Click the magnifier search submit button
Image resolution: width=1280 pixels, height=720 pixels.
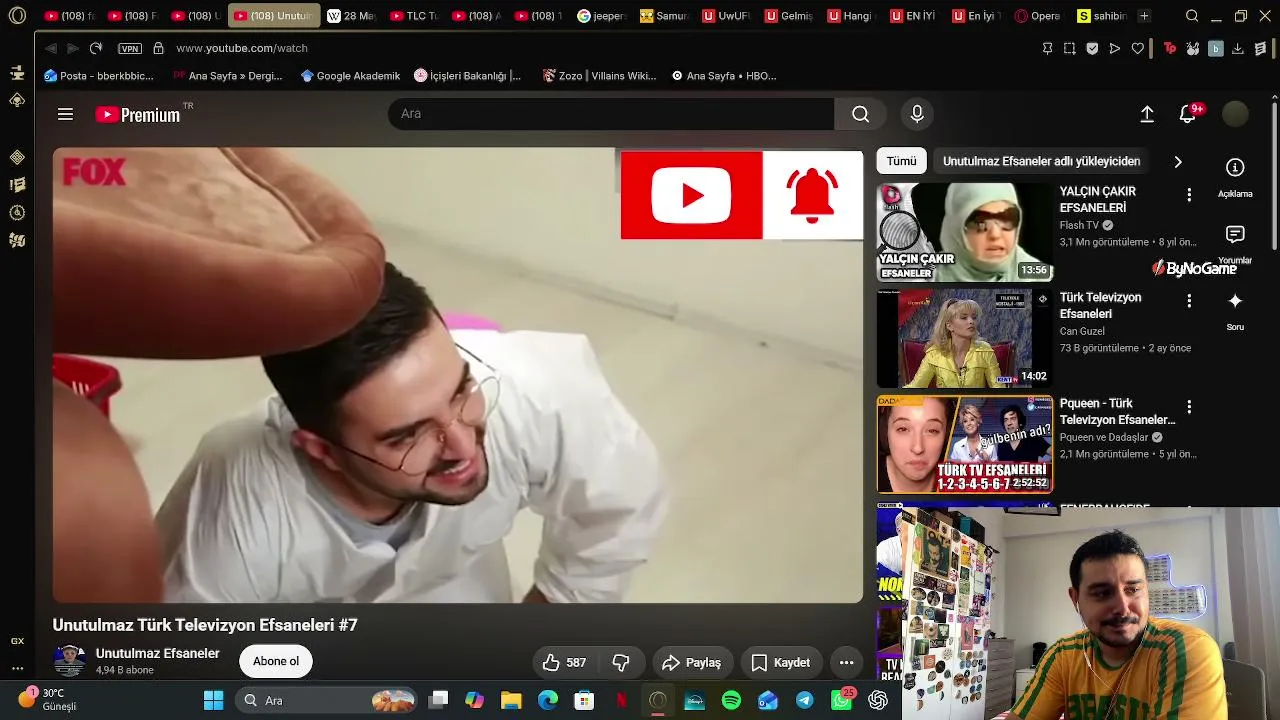click(x=860, y=114)
